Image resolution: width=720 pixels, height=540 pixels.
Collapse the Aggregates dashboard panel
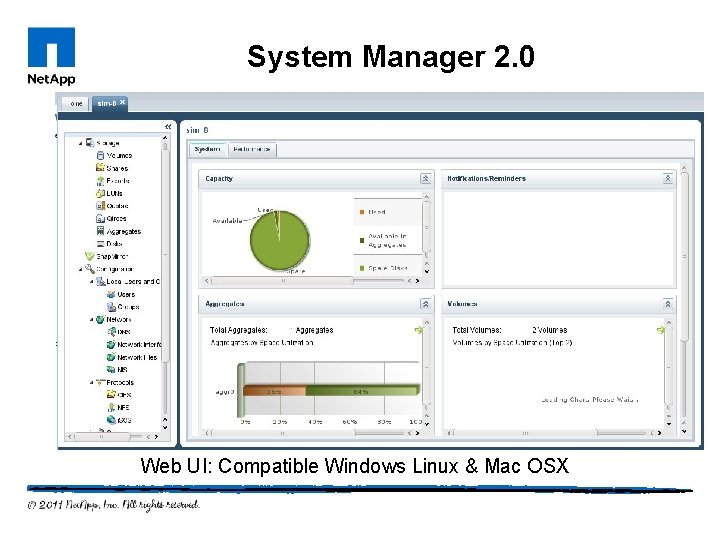pos(425,304)
